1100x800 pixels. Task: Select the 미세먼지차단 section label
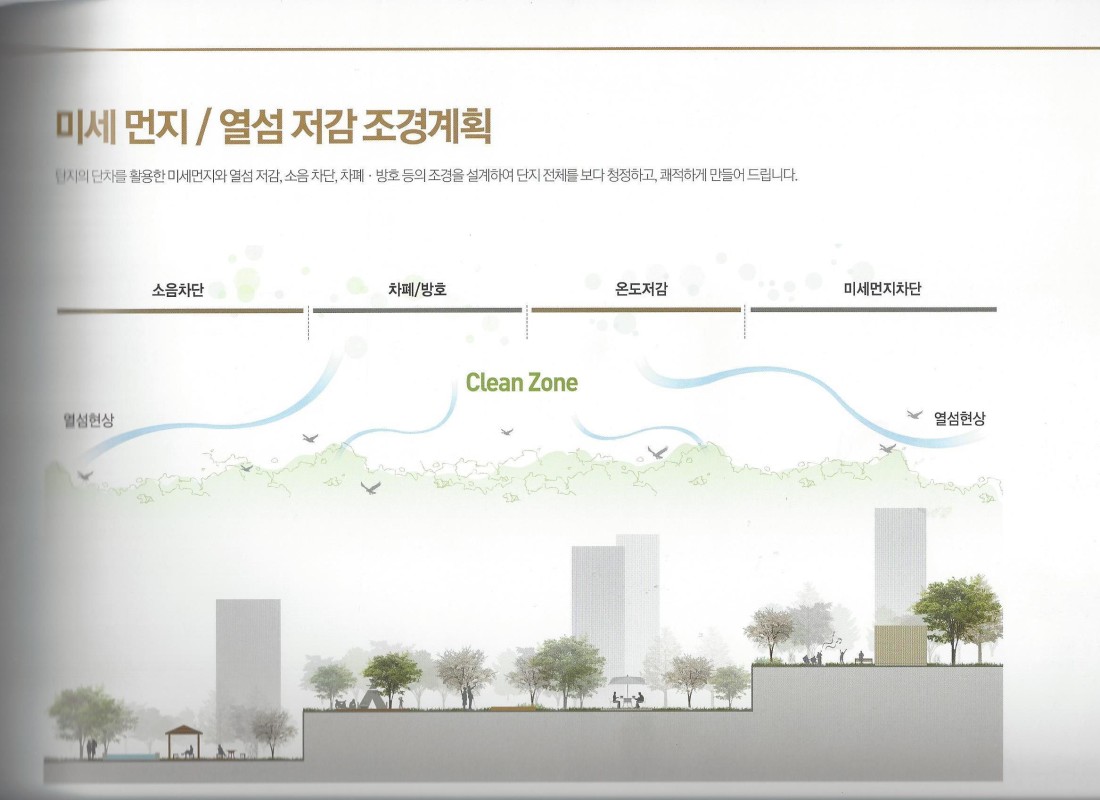click(x=882, y=288)
